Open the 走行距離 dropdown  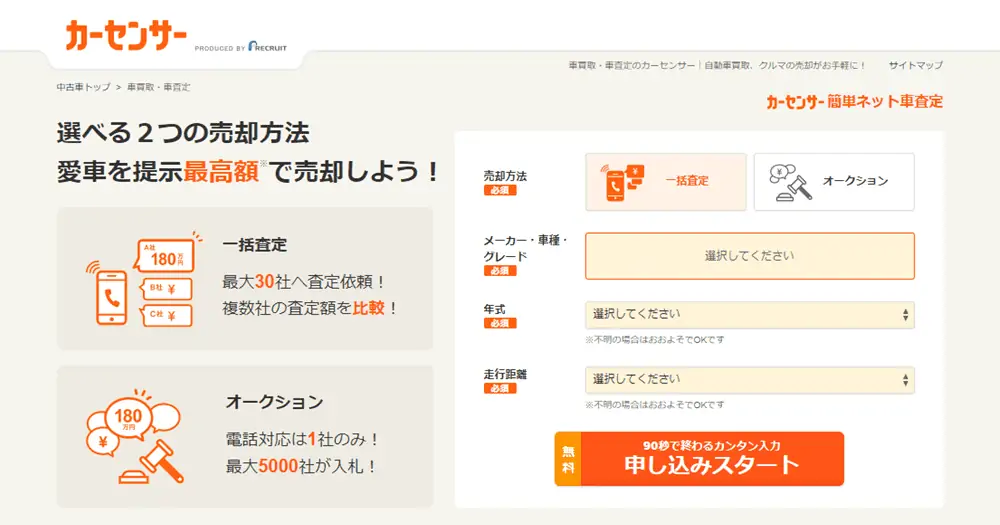pyautogui.click(x=750, y=380)
